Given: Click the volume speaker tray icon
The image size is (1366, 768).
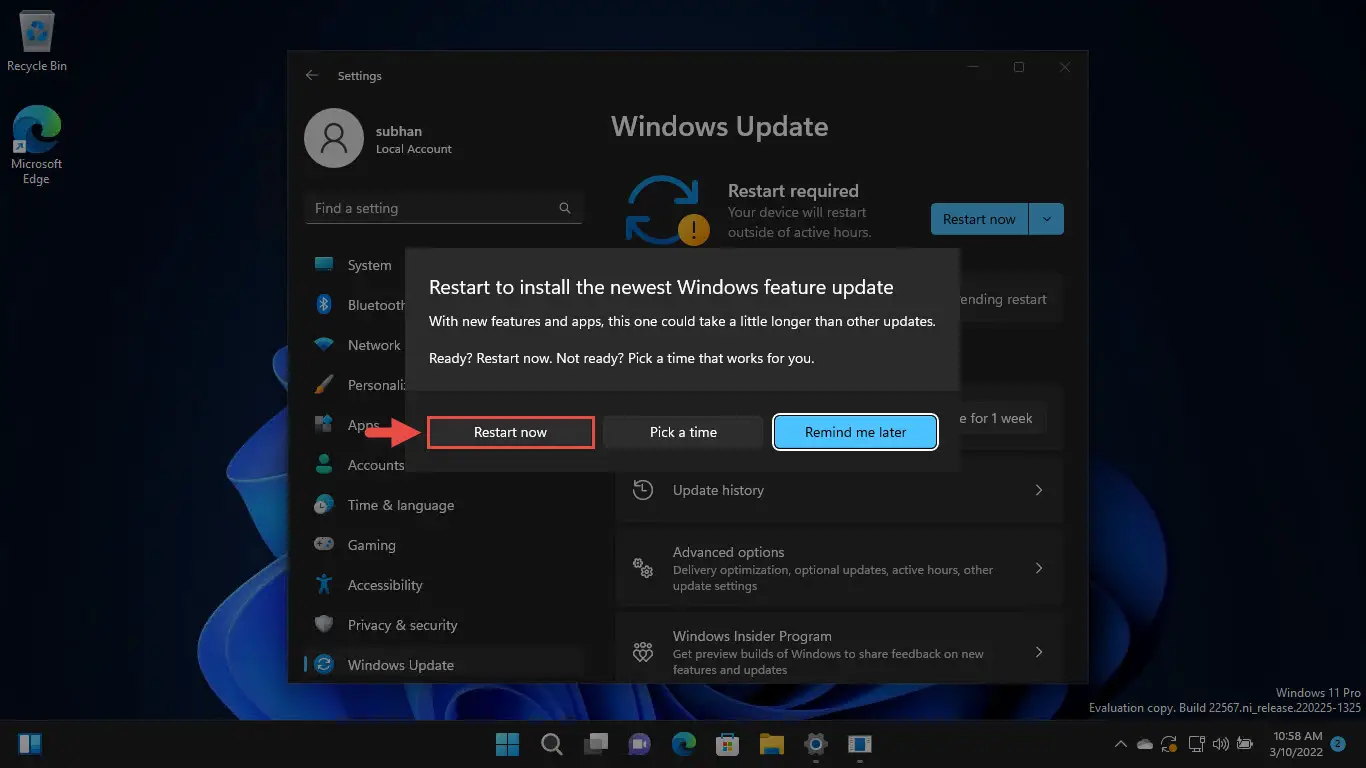Looking at the screenshot, I should pyautogui.click(x=1219, y=744).
